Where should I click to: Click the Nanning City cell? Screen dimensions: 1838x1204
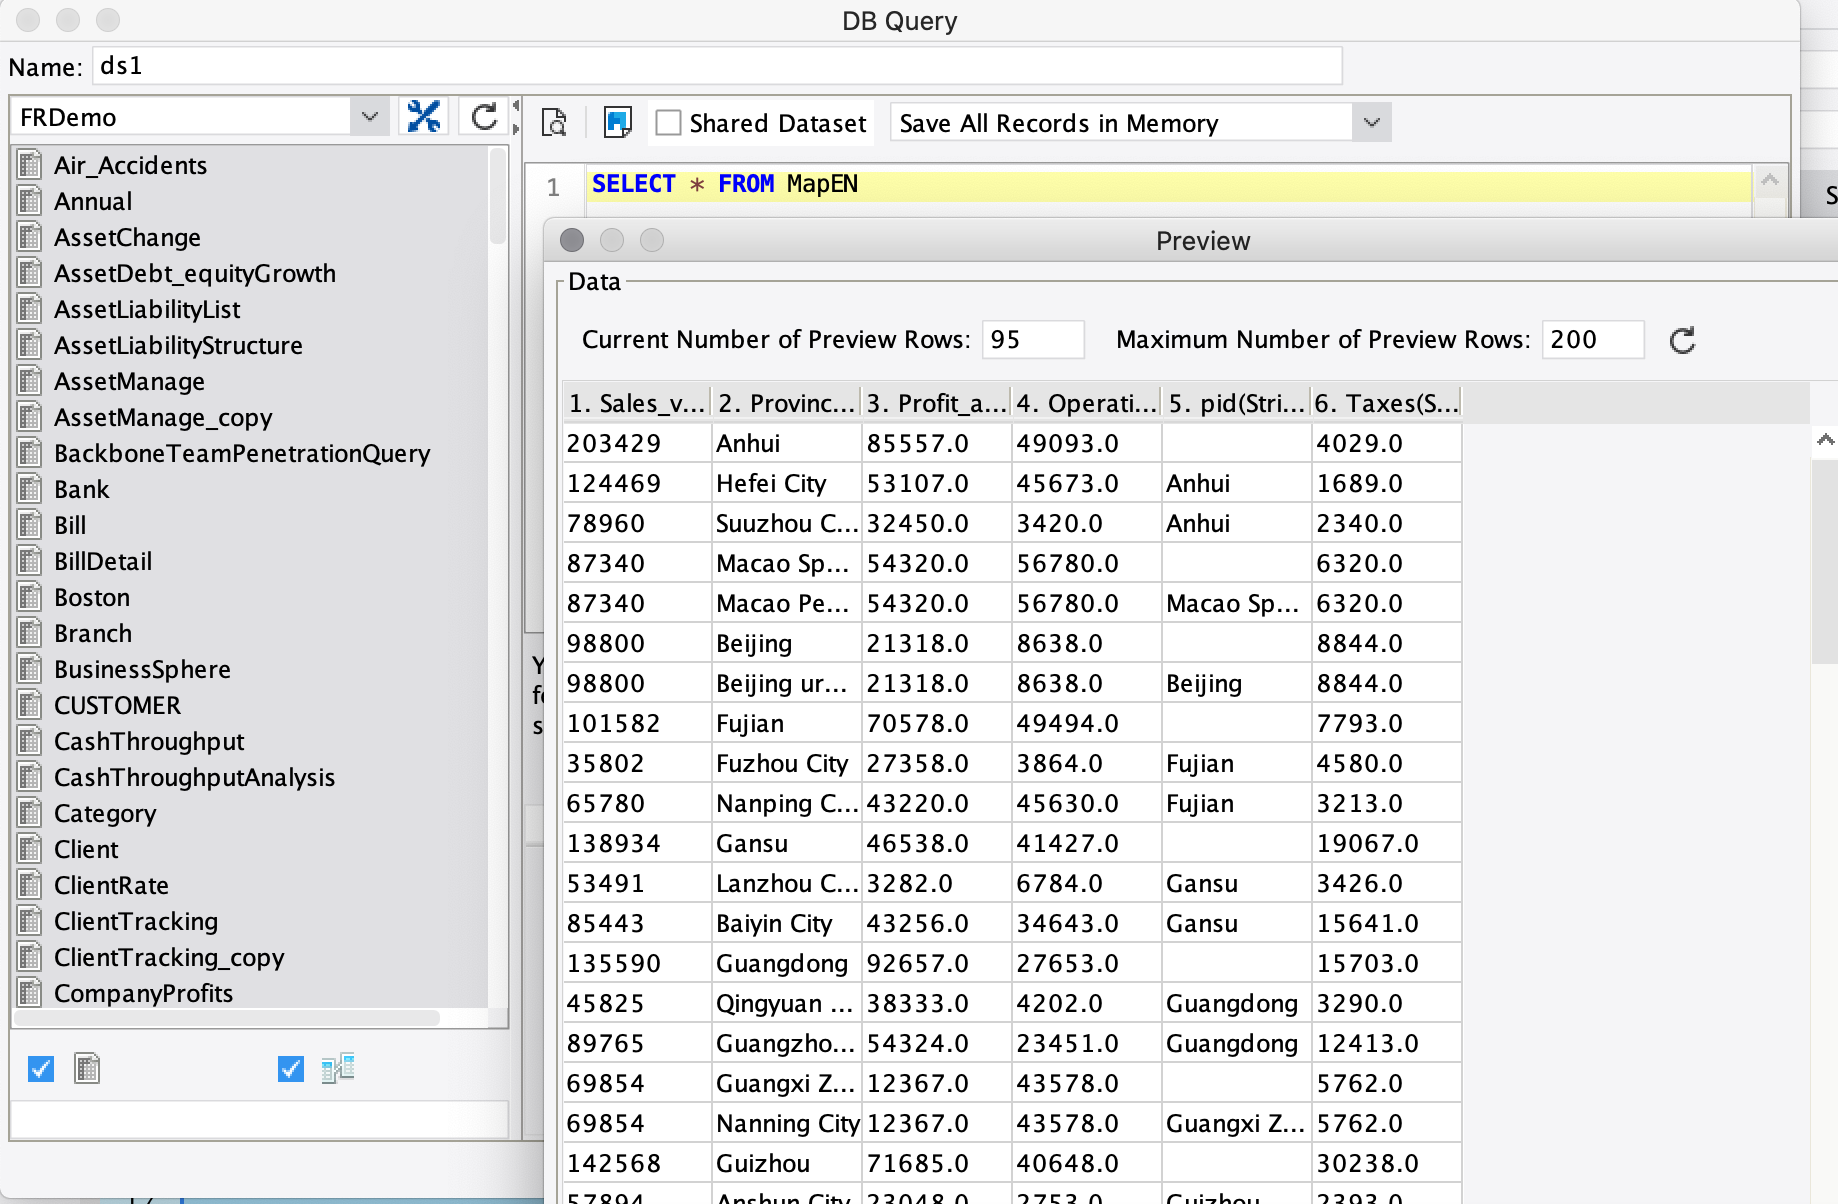point(786,1123)
